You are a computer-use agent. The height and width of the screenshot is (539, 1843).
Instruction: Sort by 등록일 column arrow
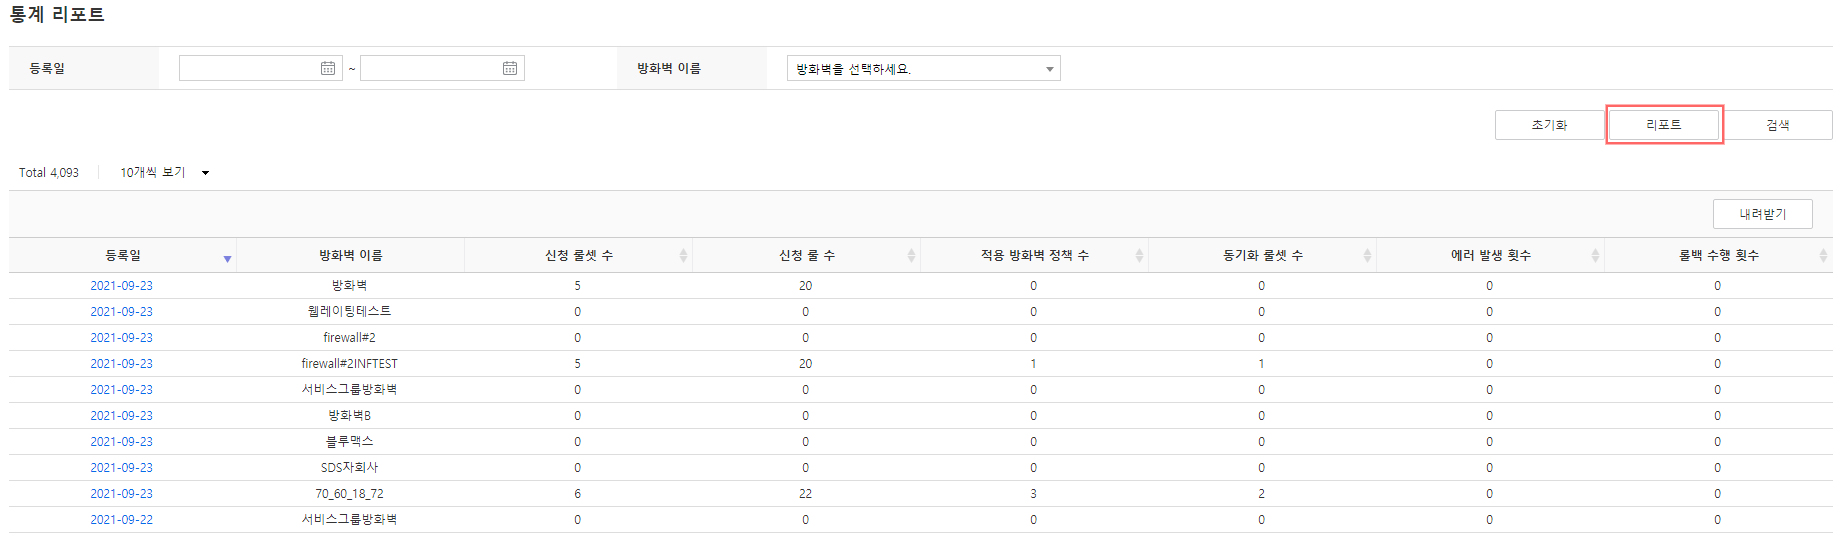228,259
